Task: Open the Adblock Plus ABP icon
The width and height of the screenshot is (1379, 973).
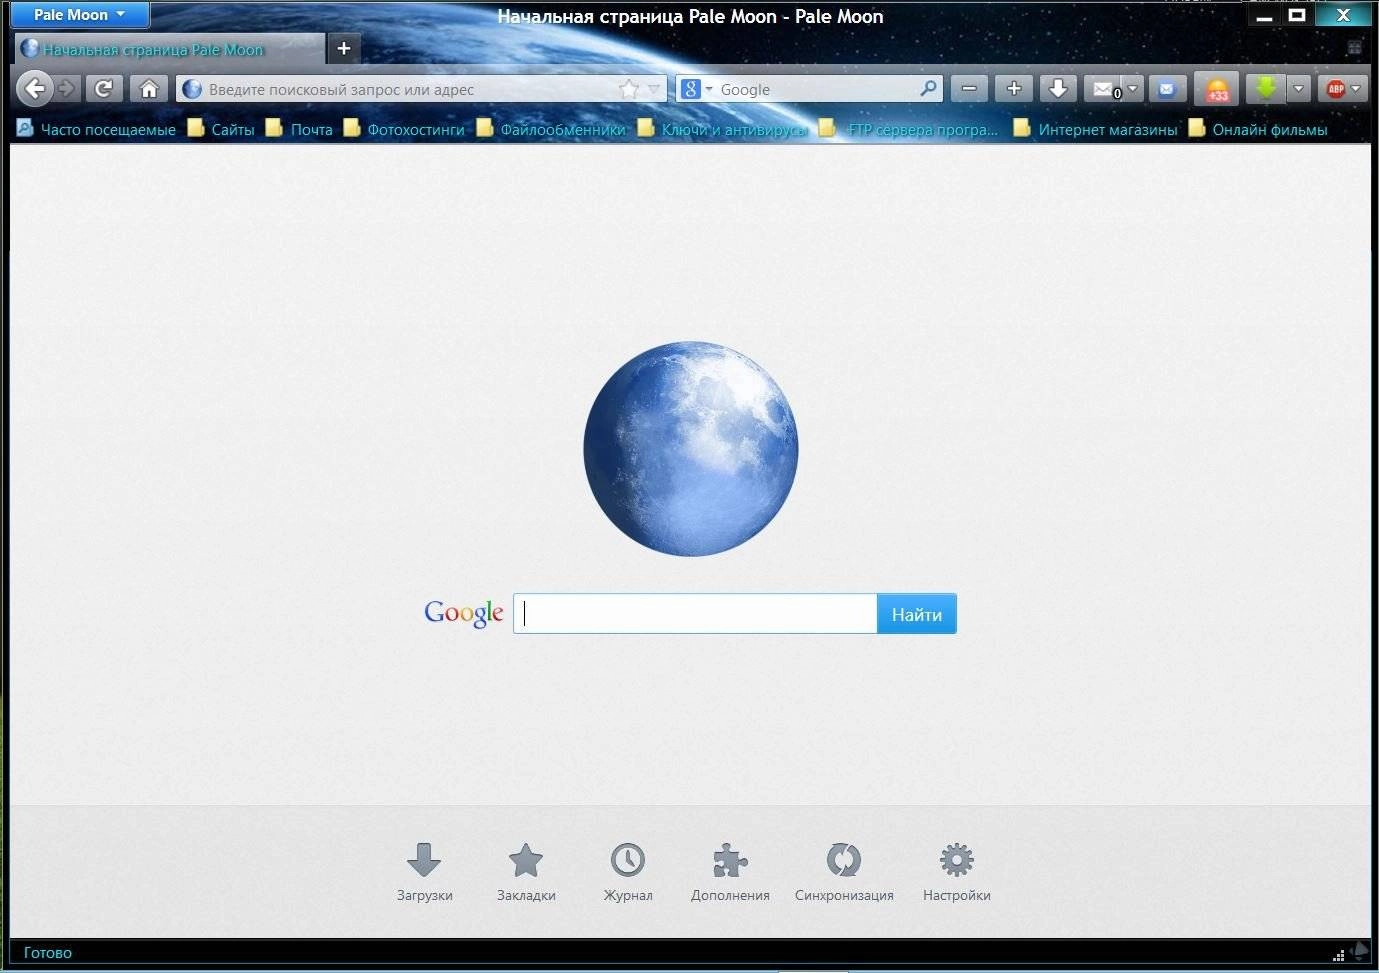Action: (x=1335, y=89)
